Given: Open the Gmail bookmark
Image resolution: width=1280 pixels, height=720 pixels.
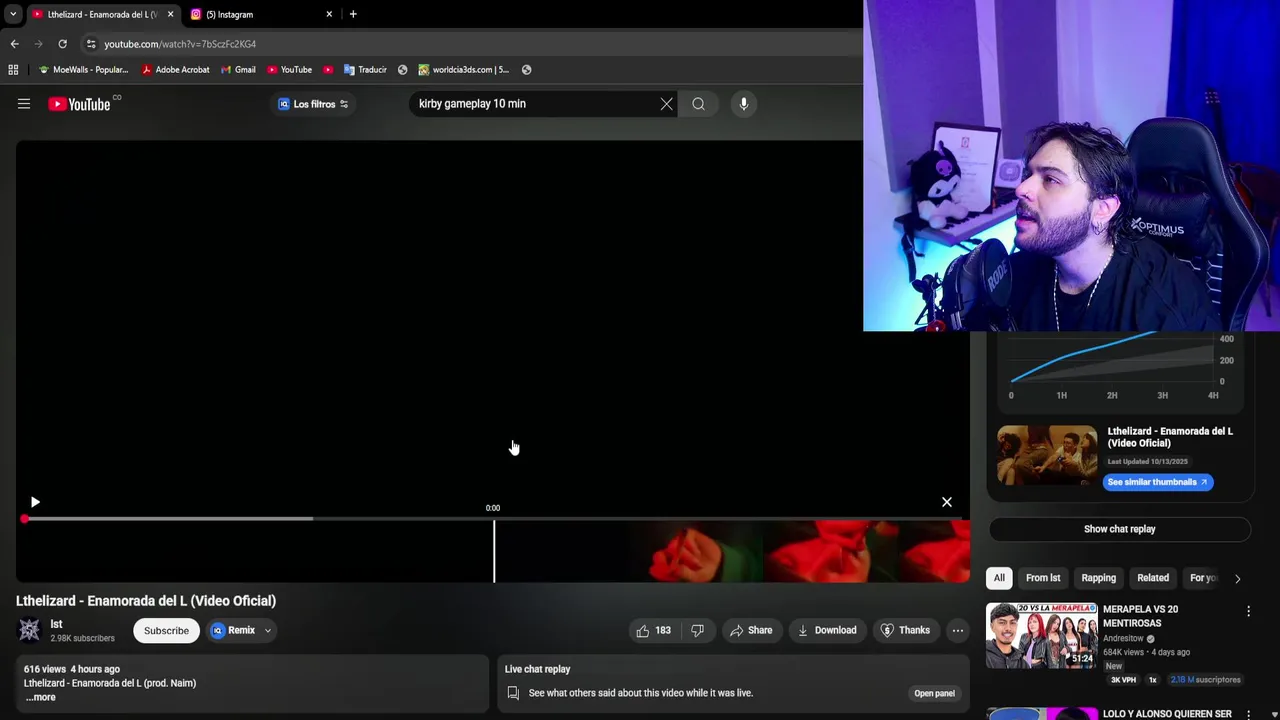Looking at the screenshot, I should [x=238, y=70].
